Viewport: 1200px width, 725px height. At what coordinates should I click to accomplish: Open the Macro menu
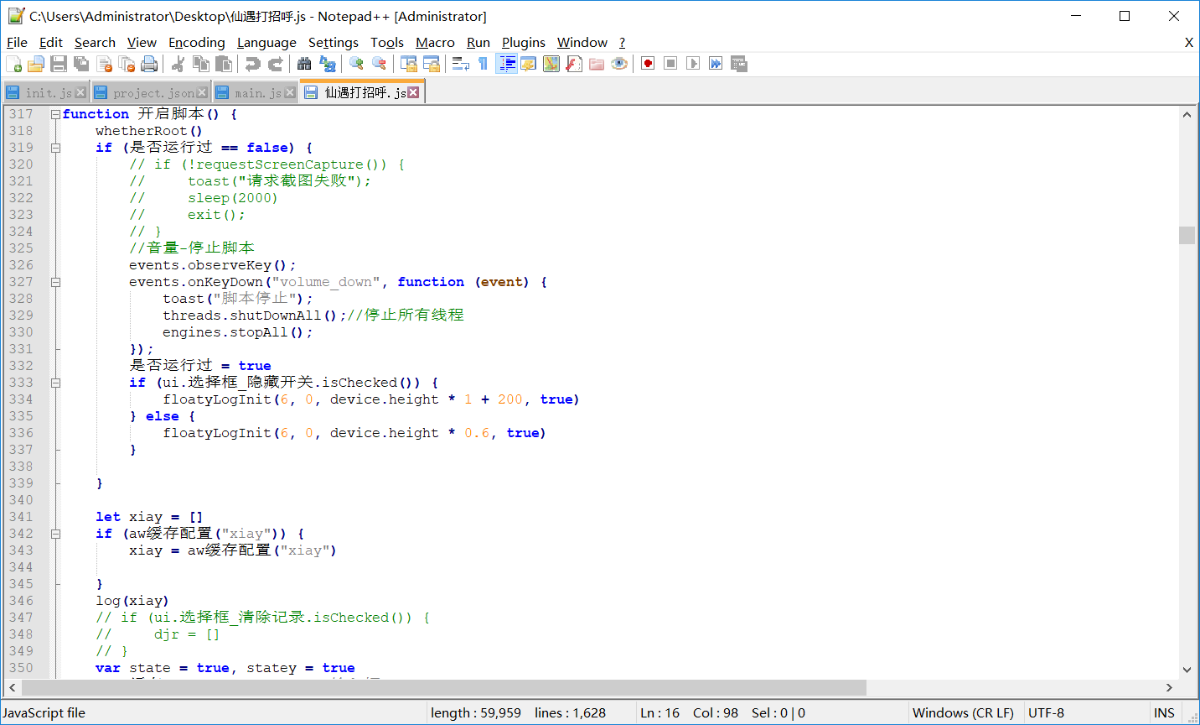(x=435, y=42)
